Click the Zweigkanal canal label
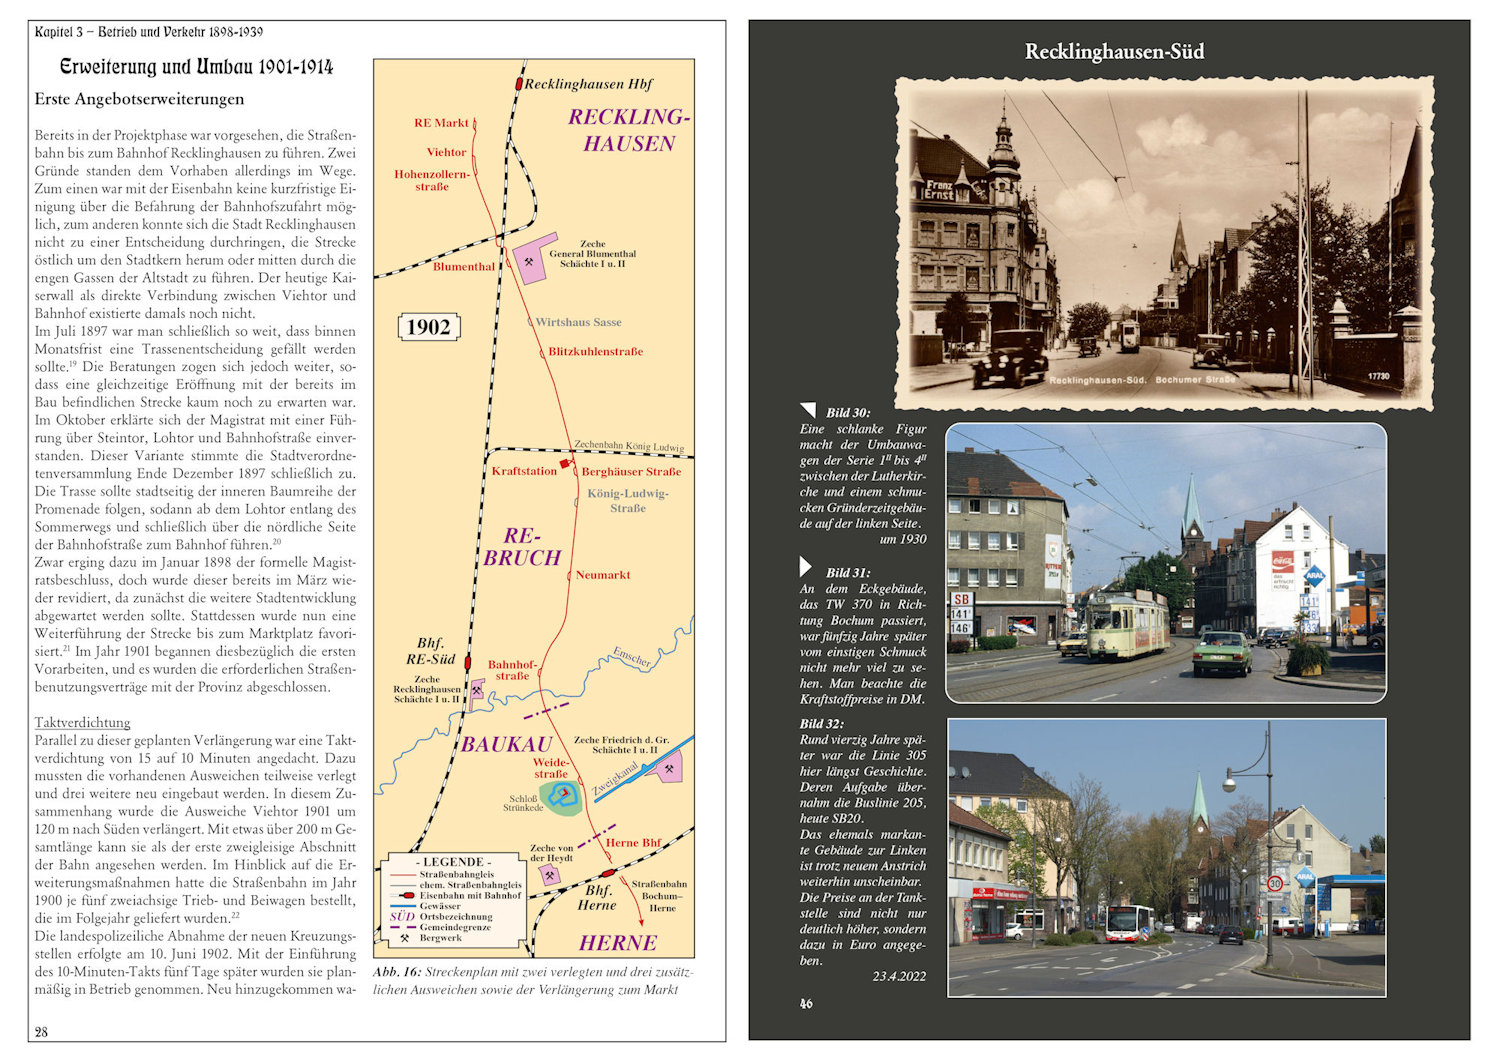 (x=615, y=779)
